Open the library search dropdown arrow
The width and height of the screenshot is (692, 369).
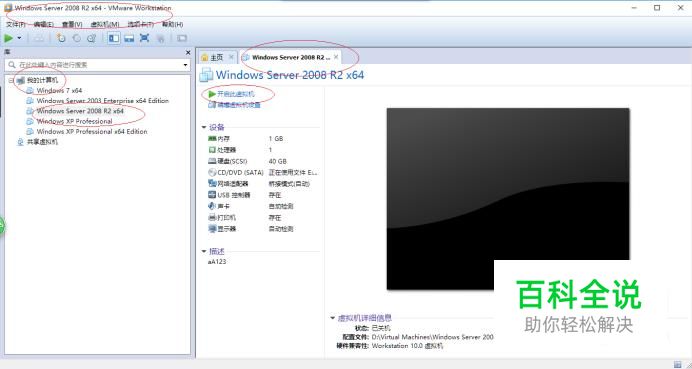pos(185,65)
